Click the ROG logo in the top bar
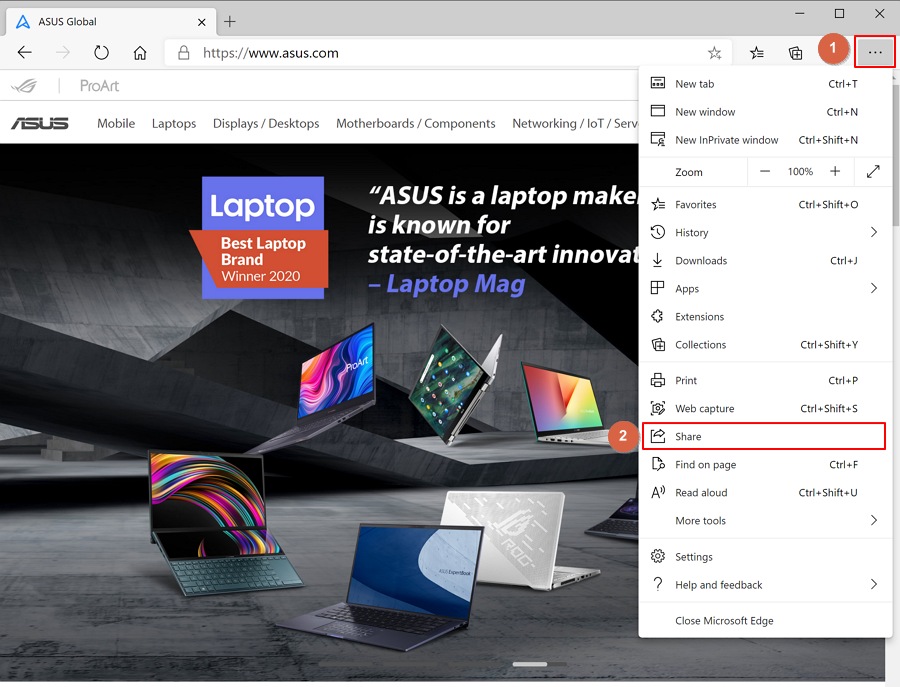Viewport: 900px width, 687px height. click(x=24, y=86)
